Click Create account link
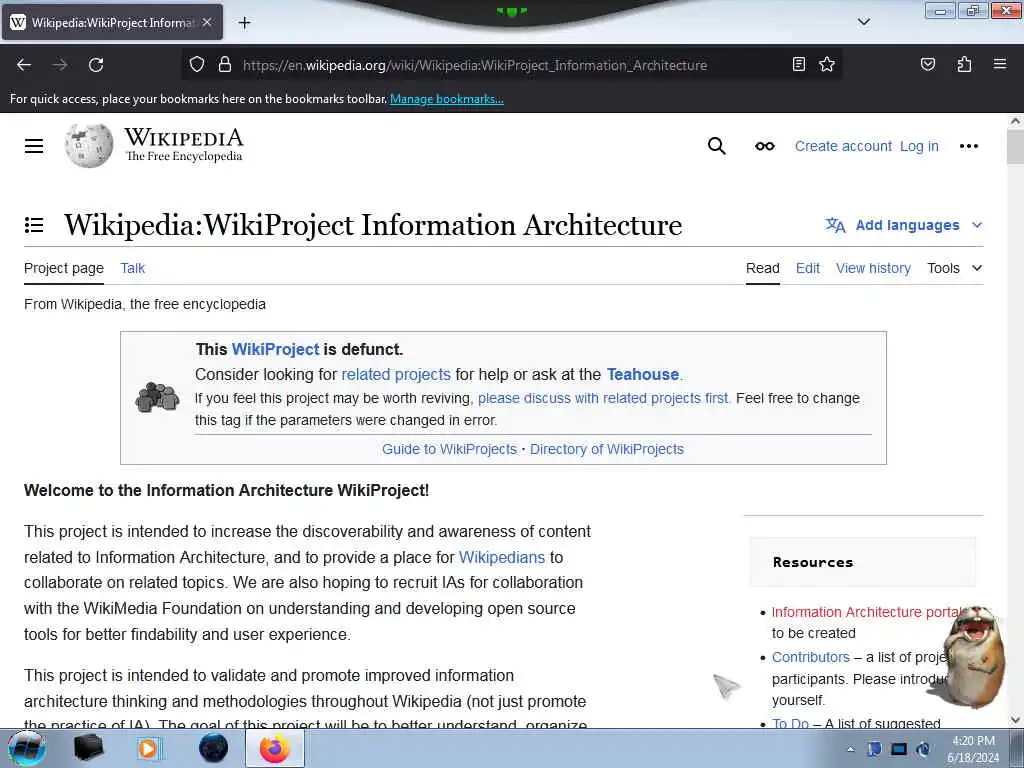The width and height of the screenshot is (1024, 768). (x=843, y=146)
